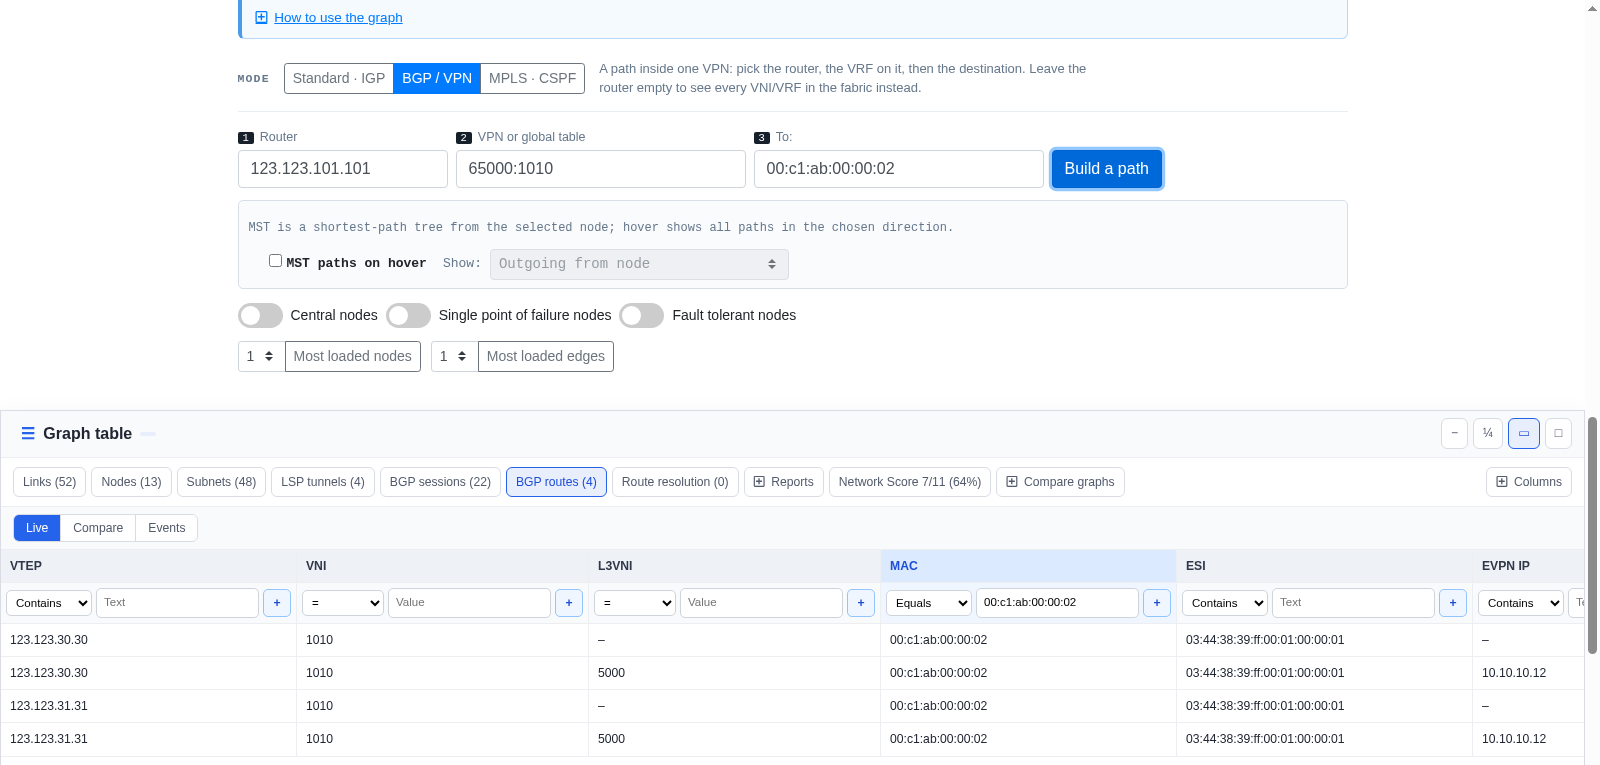This screenshot has width=1600, height=765.
Task: Add a MAC filter with the plus icon
Action: 1157,603
